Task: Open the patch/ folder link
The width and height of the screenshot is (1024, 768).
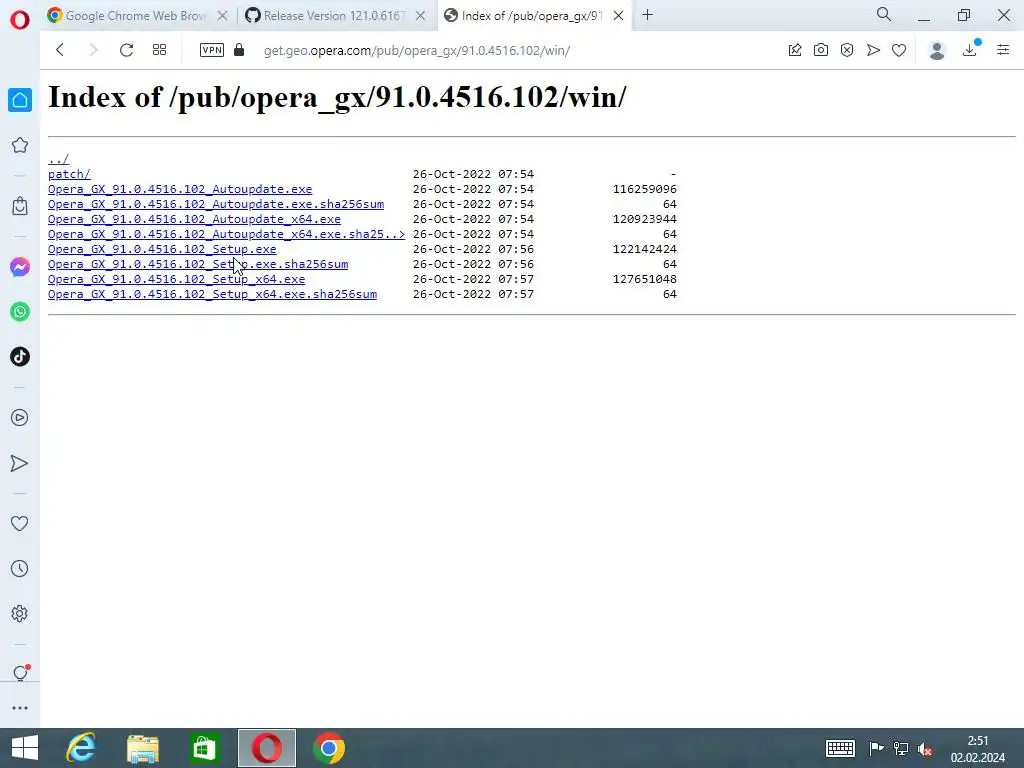Action: pos(69,174)
